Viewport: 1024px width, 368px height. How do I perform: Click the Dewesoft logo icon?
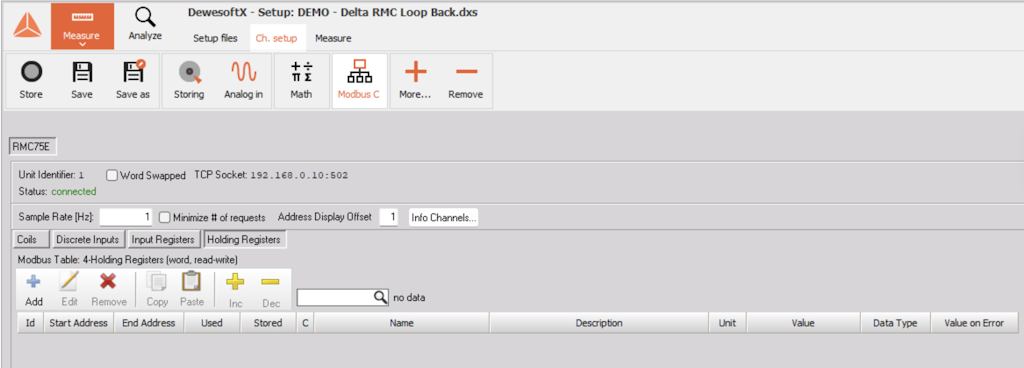tap(27, 25)
